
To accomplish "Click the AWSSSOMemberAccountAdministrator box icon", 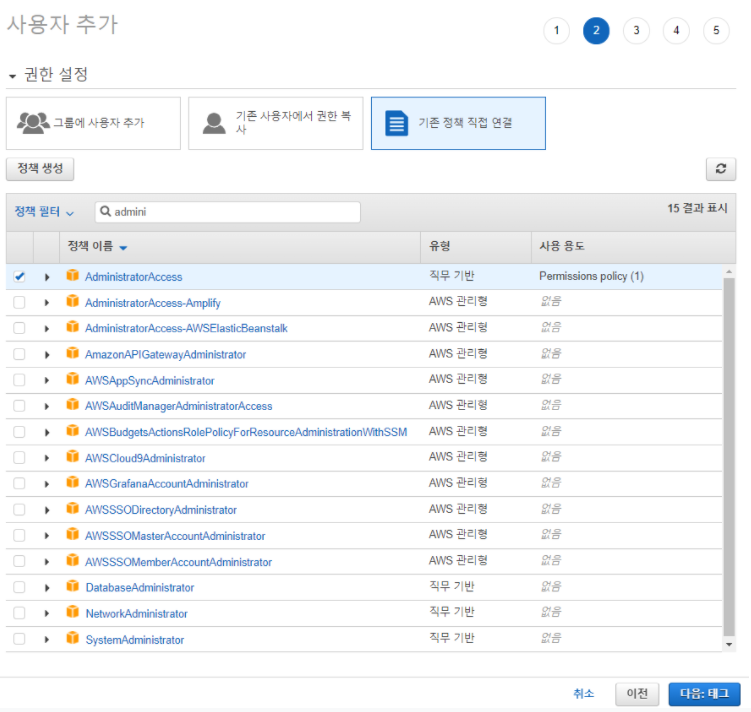I will 73,560.
